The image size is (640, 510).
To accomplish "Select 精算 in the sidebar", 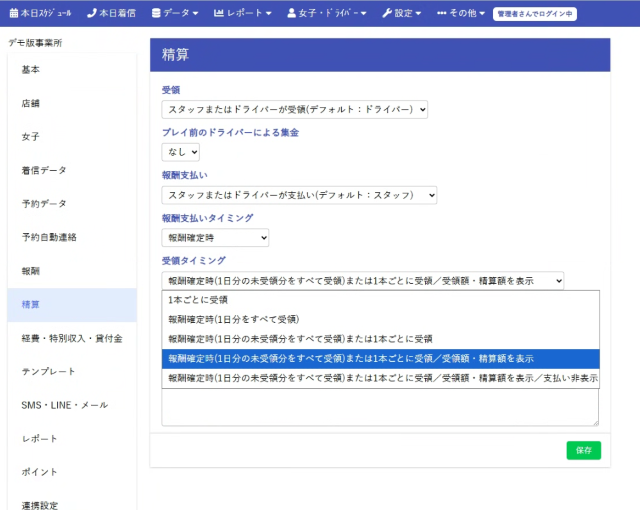I will [x=72, y=305].
